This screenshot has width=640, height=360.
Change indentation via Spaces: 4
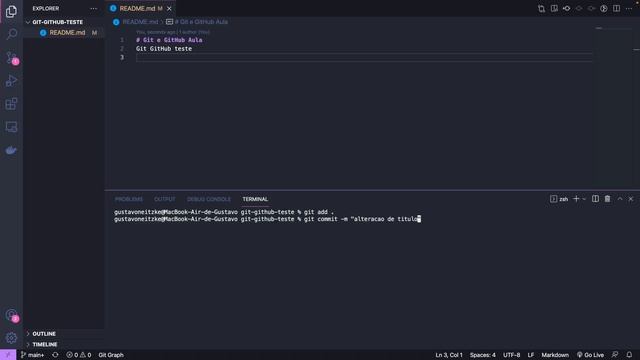tap(482, 355)
